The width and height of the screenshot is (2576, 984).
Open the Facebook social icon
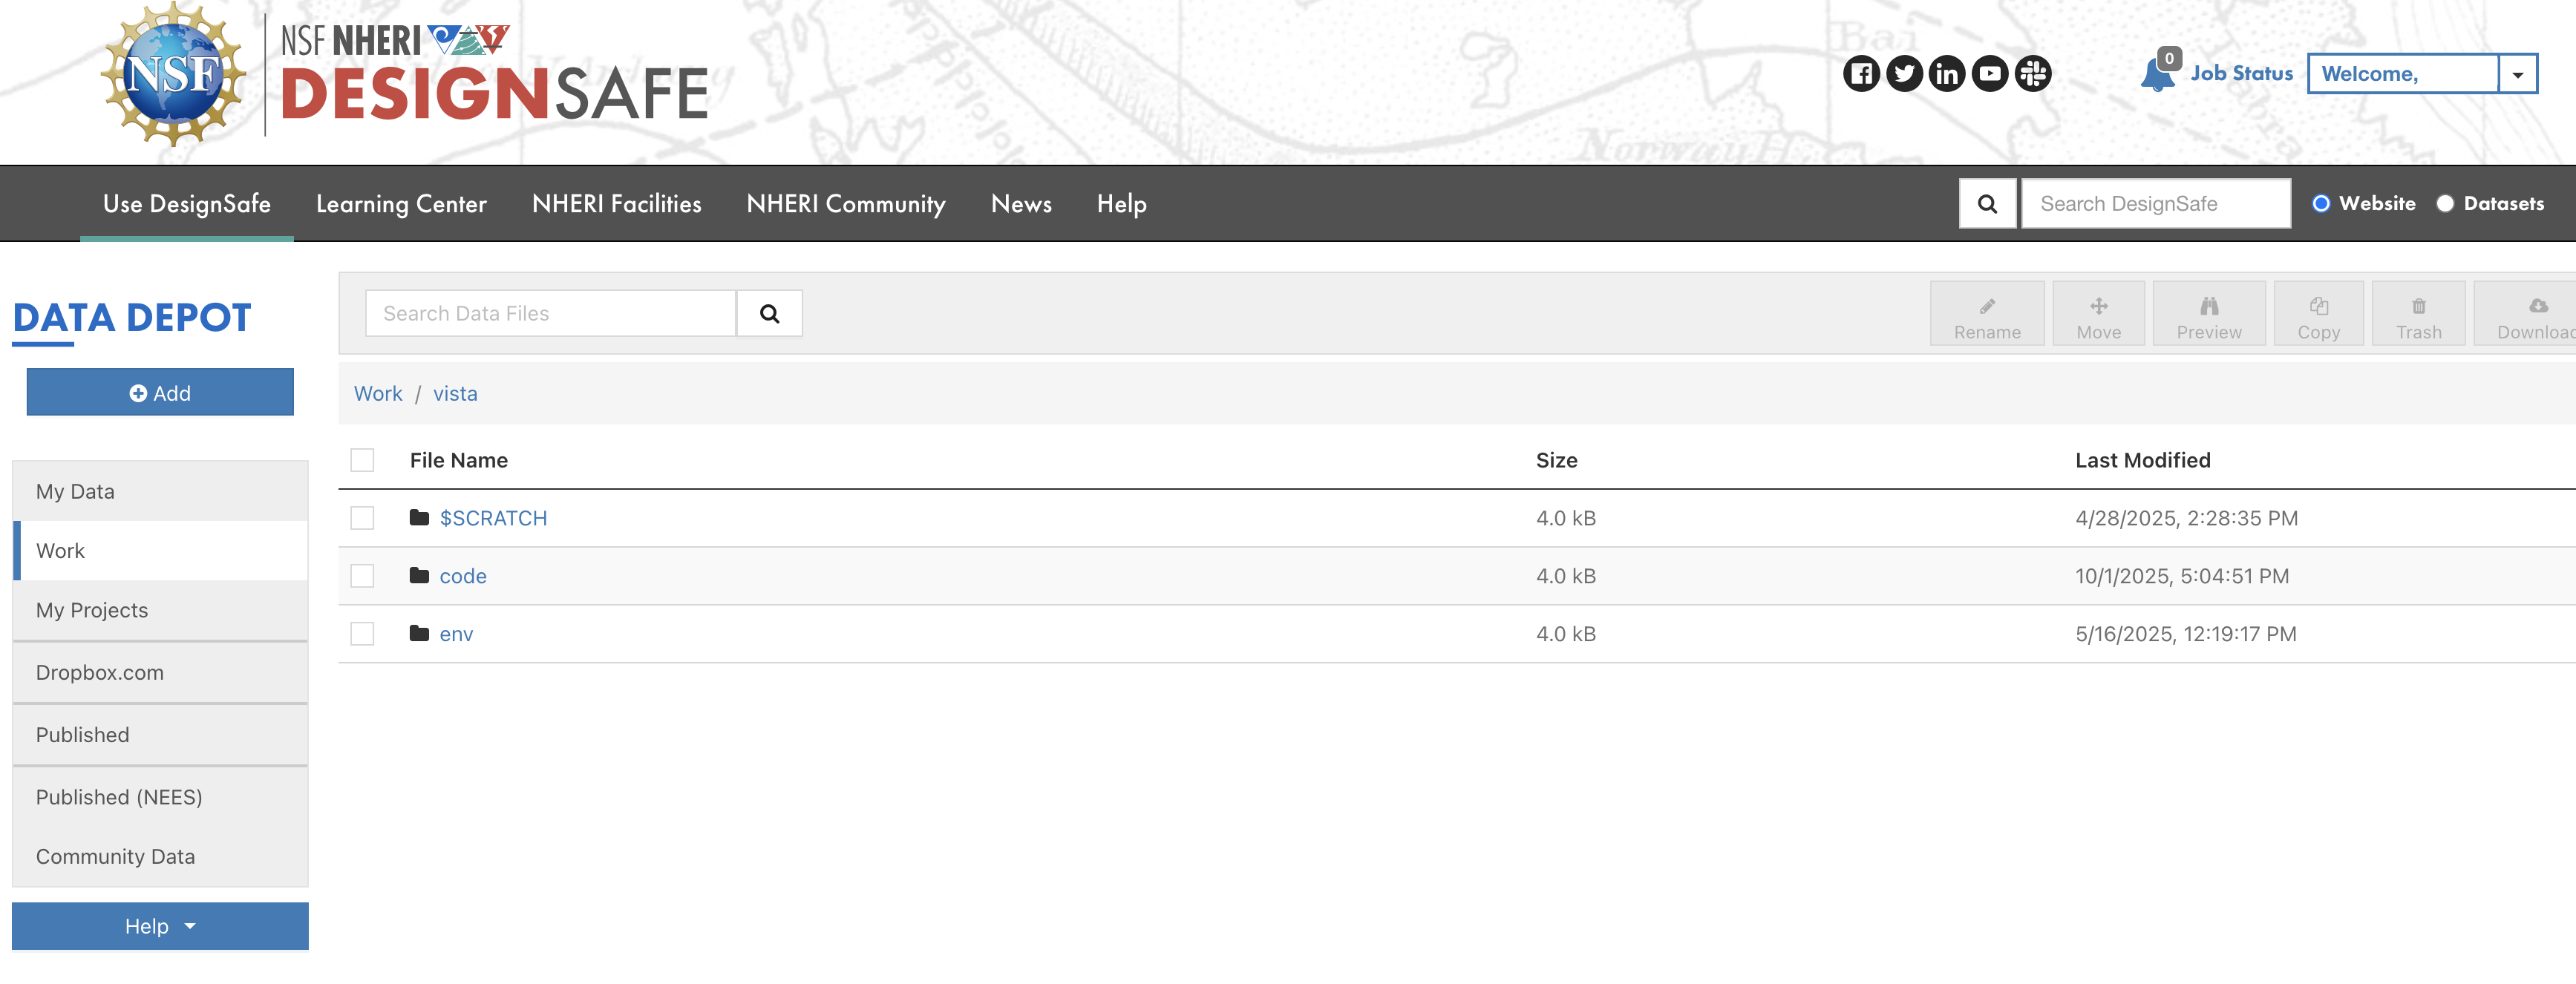tap(1861, 74)
